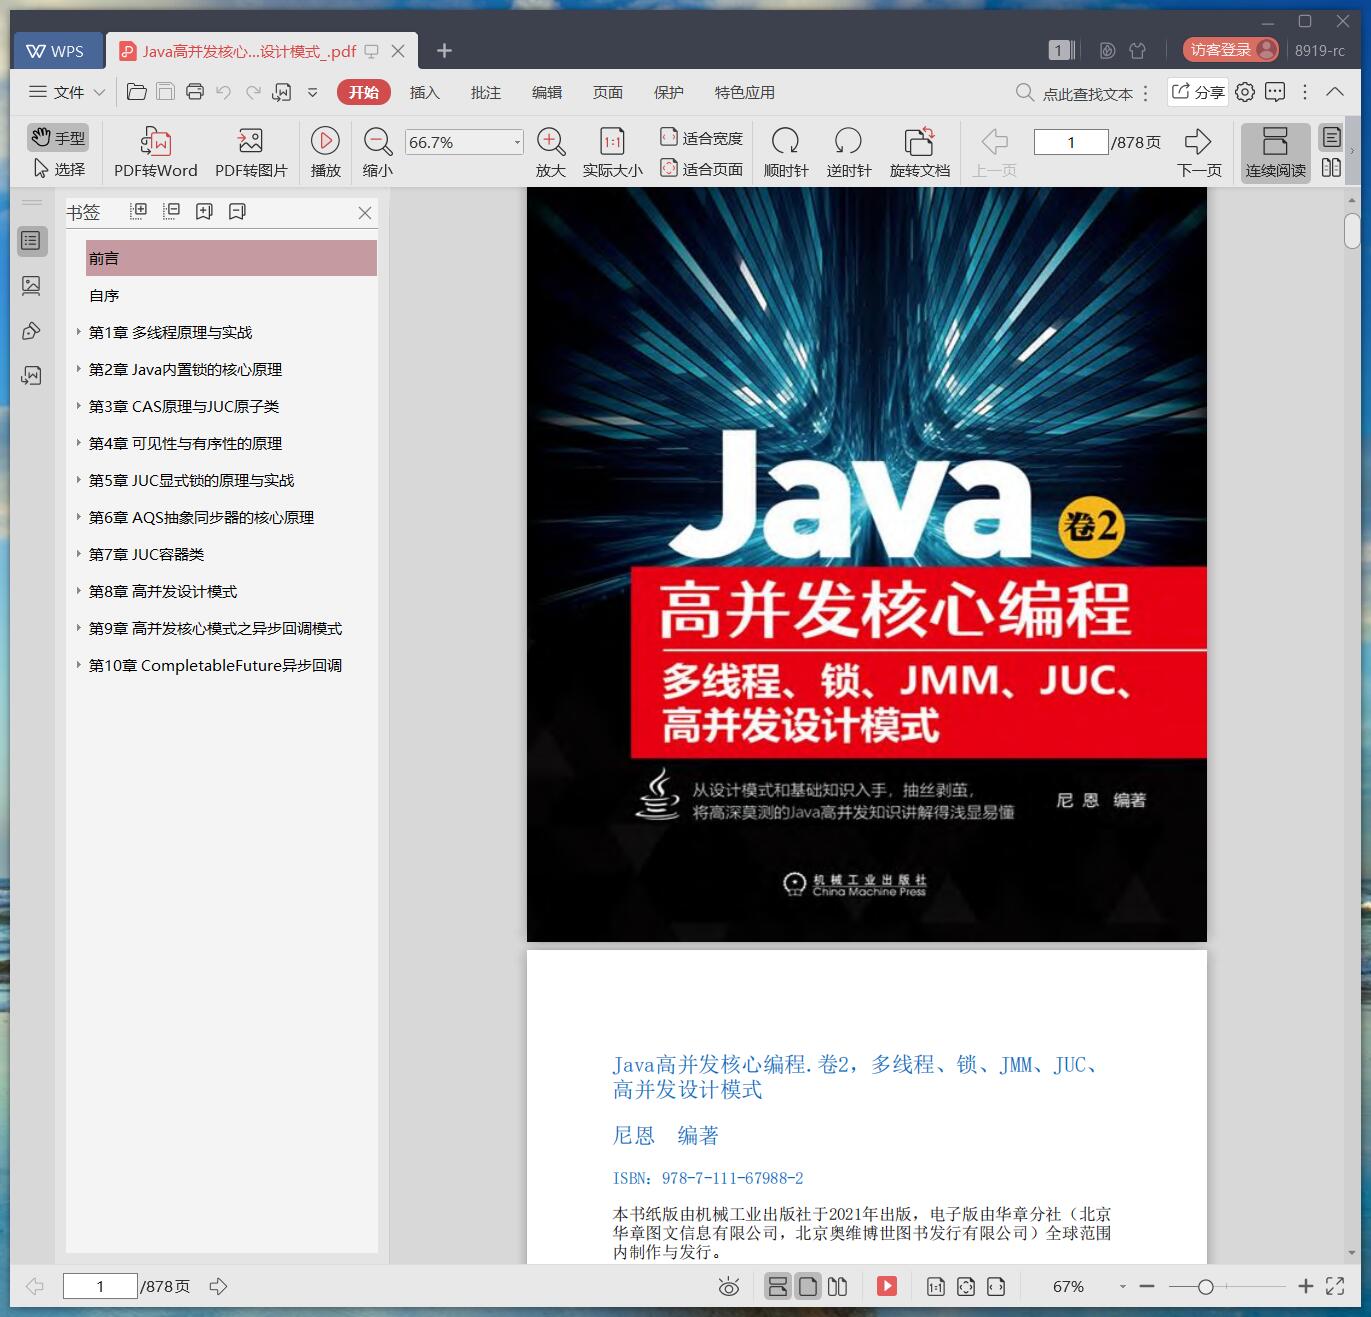Switch to the 保护 tab

pos(669,92)
